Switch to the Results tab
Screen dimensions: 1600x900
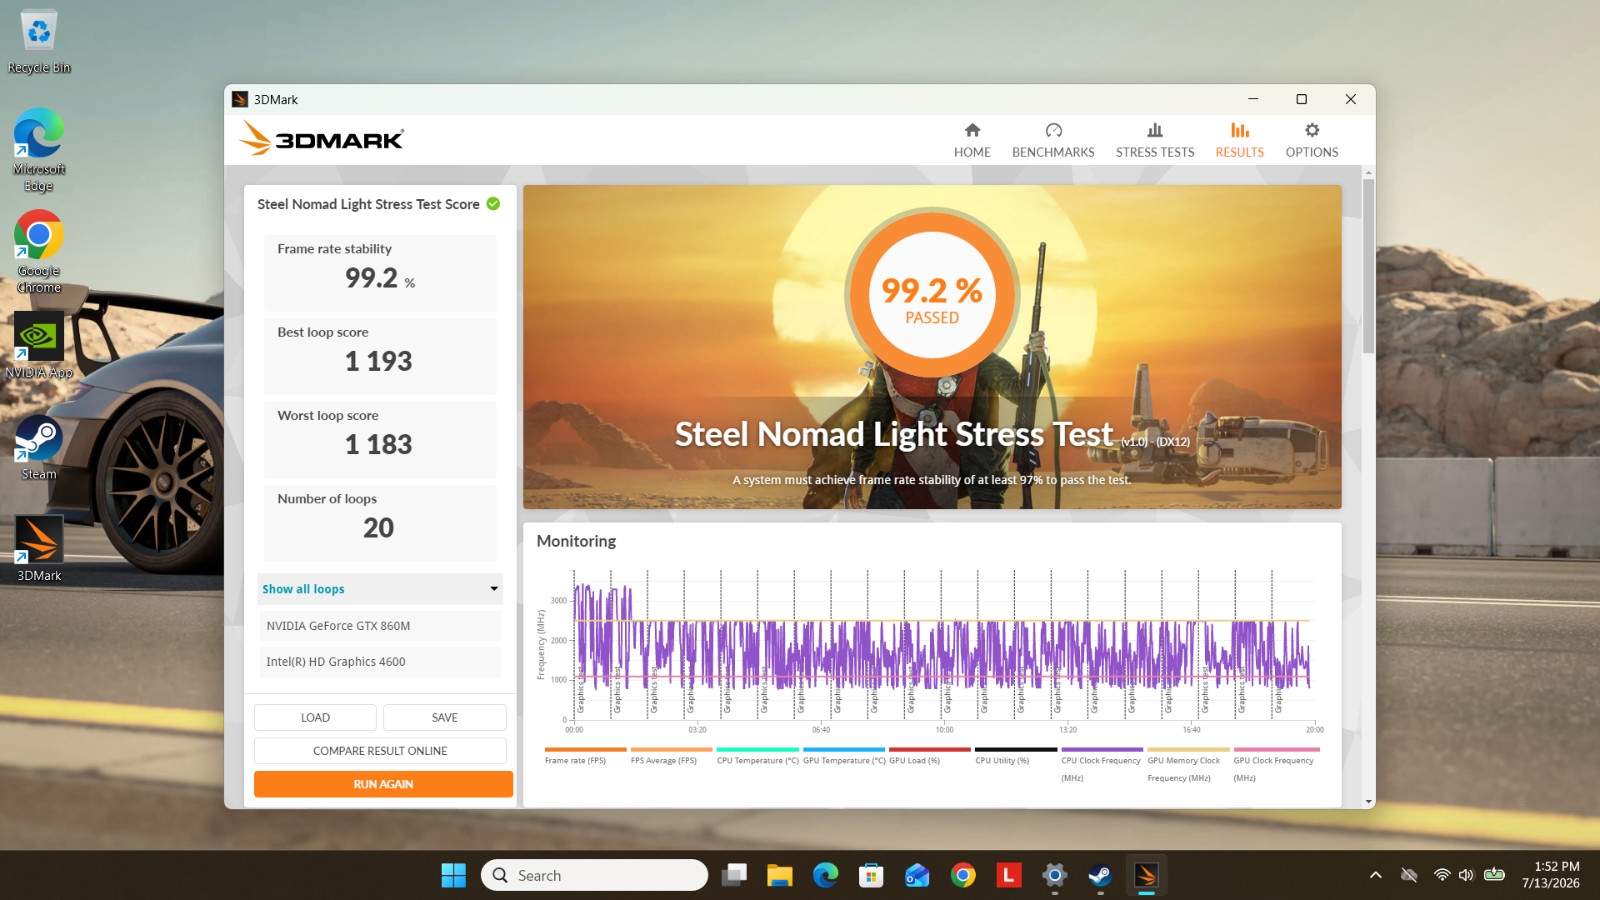click(1239, 140)
